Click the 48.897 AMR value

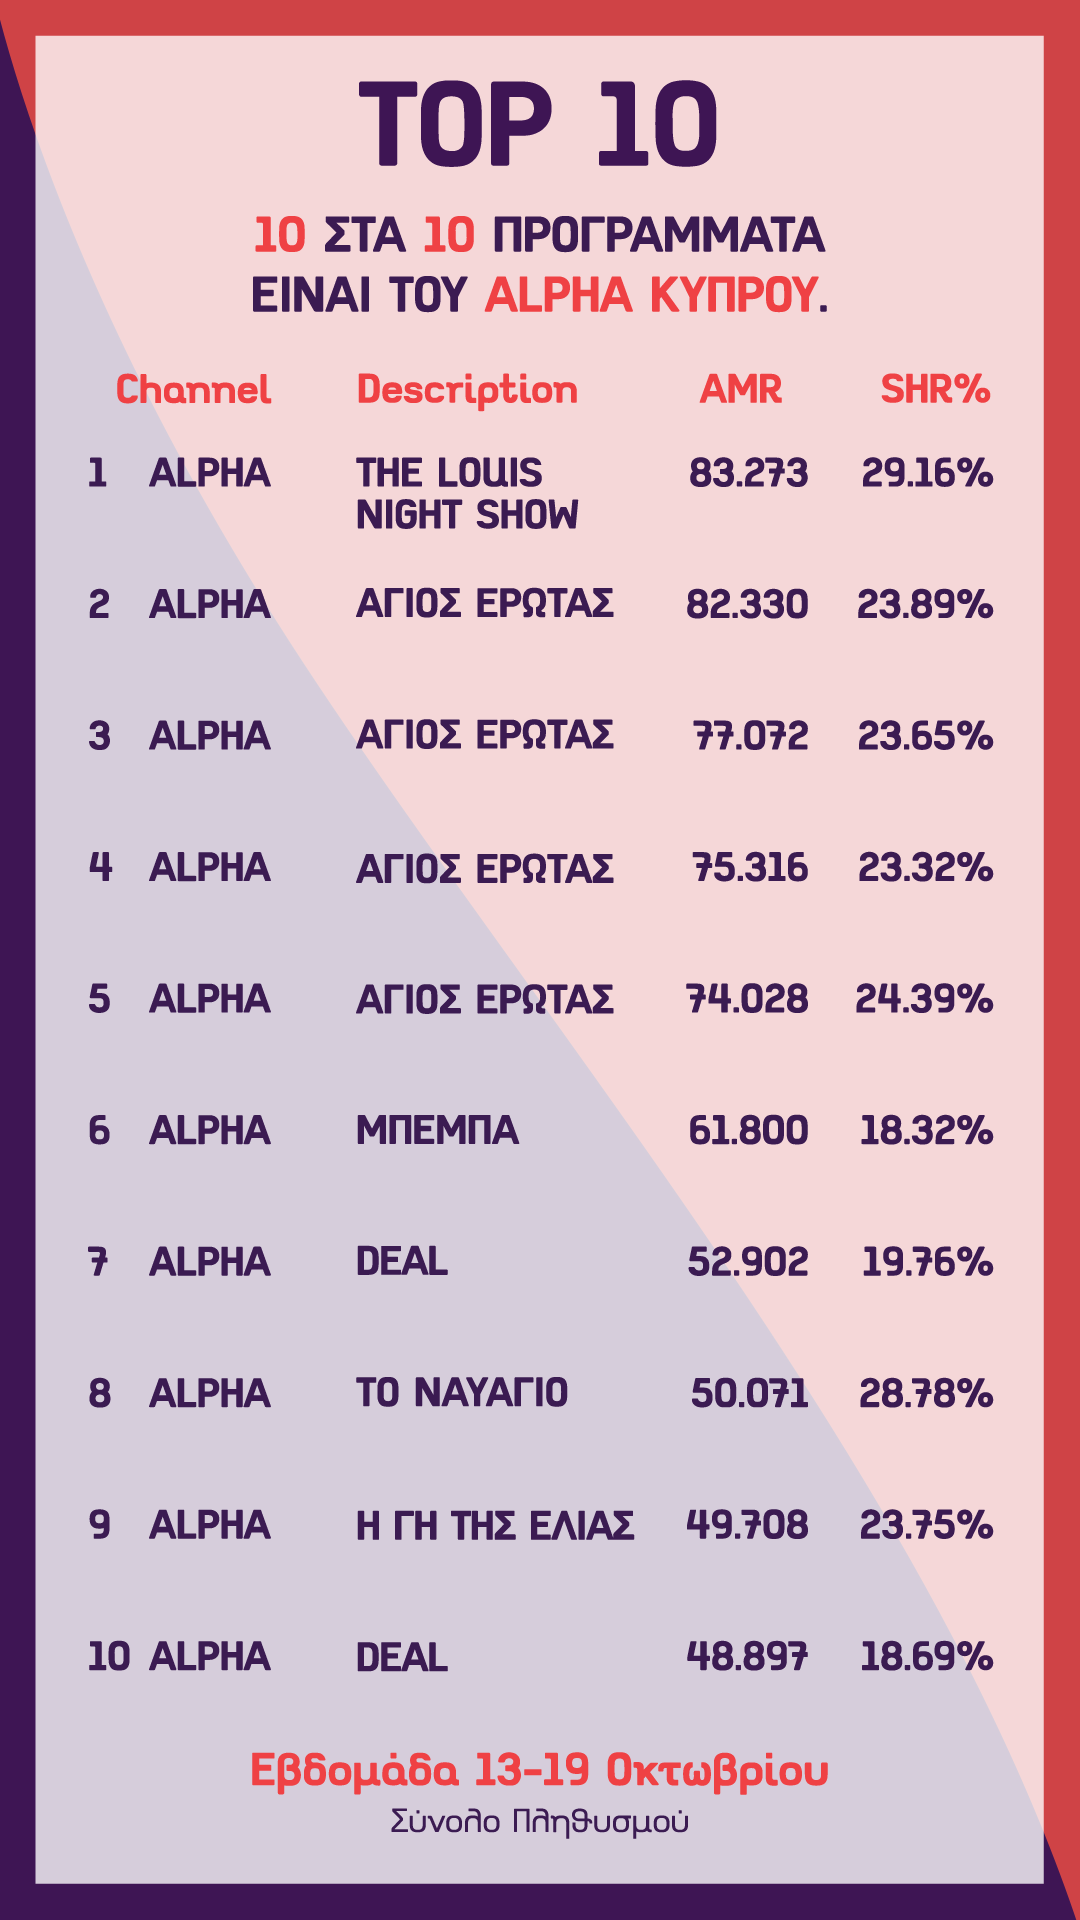pos(747,1658)
